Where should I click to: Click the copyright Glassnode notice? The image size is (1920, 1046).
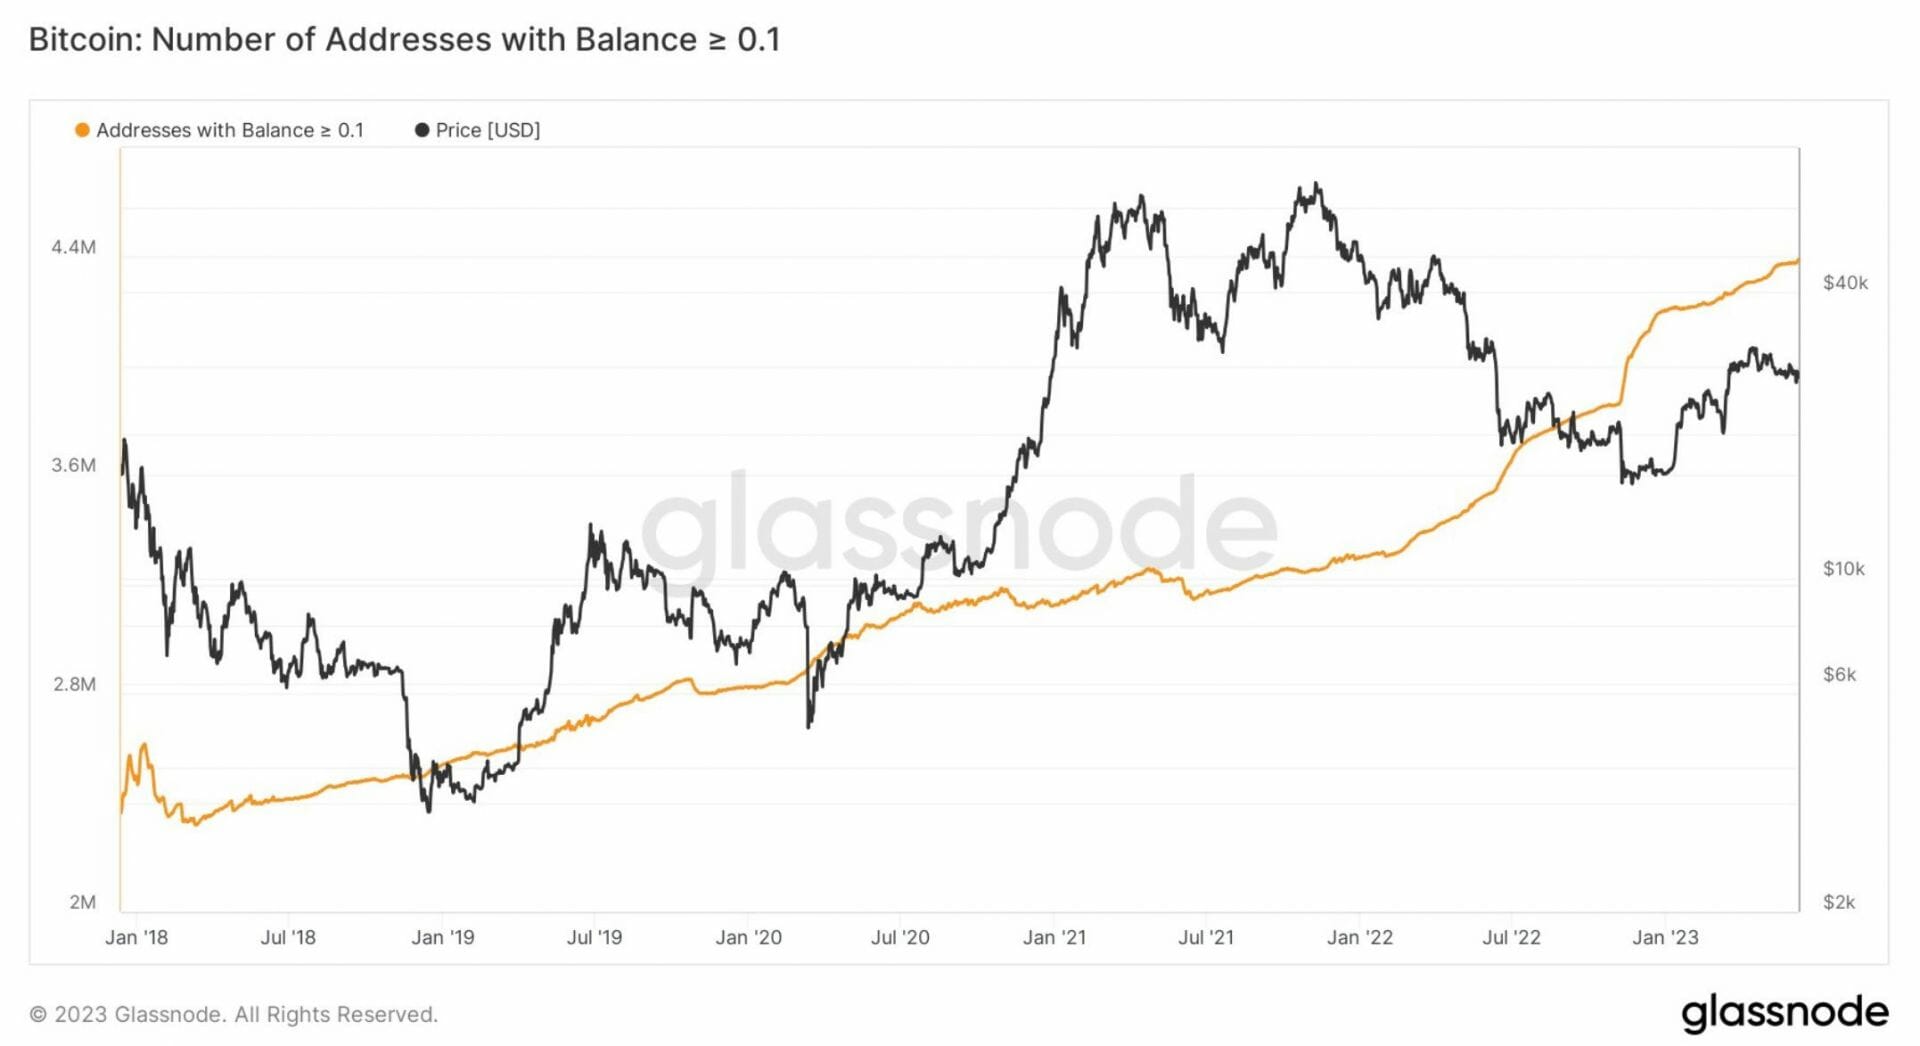[x=234, y=1014]
